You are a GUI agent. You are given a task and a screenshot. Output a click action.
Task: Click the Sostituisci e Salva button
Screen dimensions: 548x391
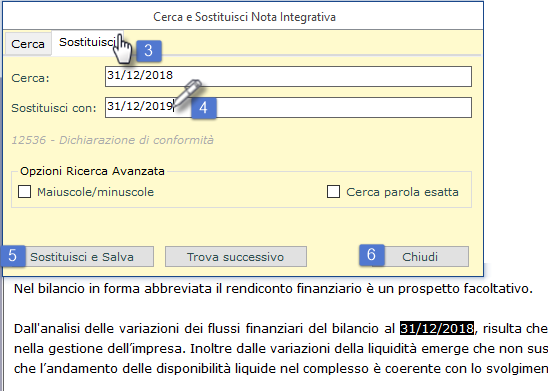click(82, 257)
